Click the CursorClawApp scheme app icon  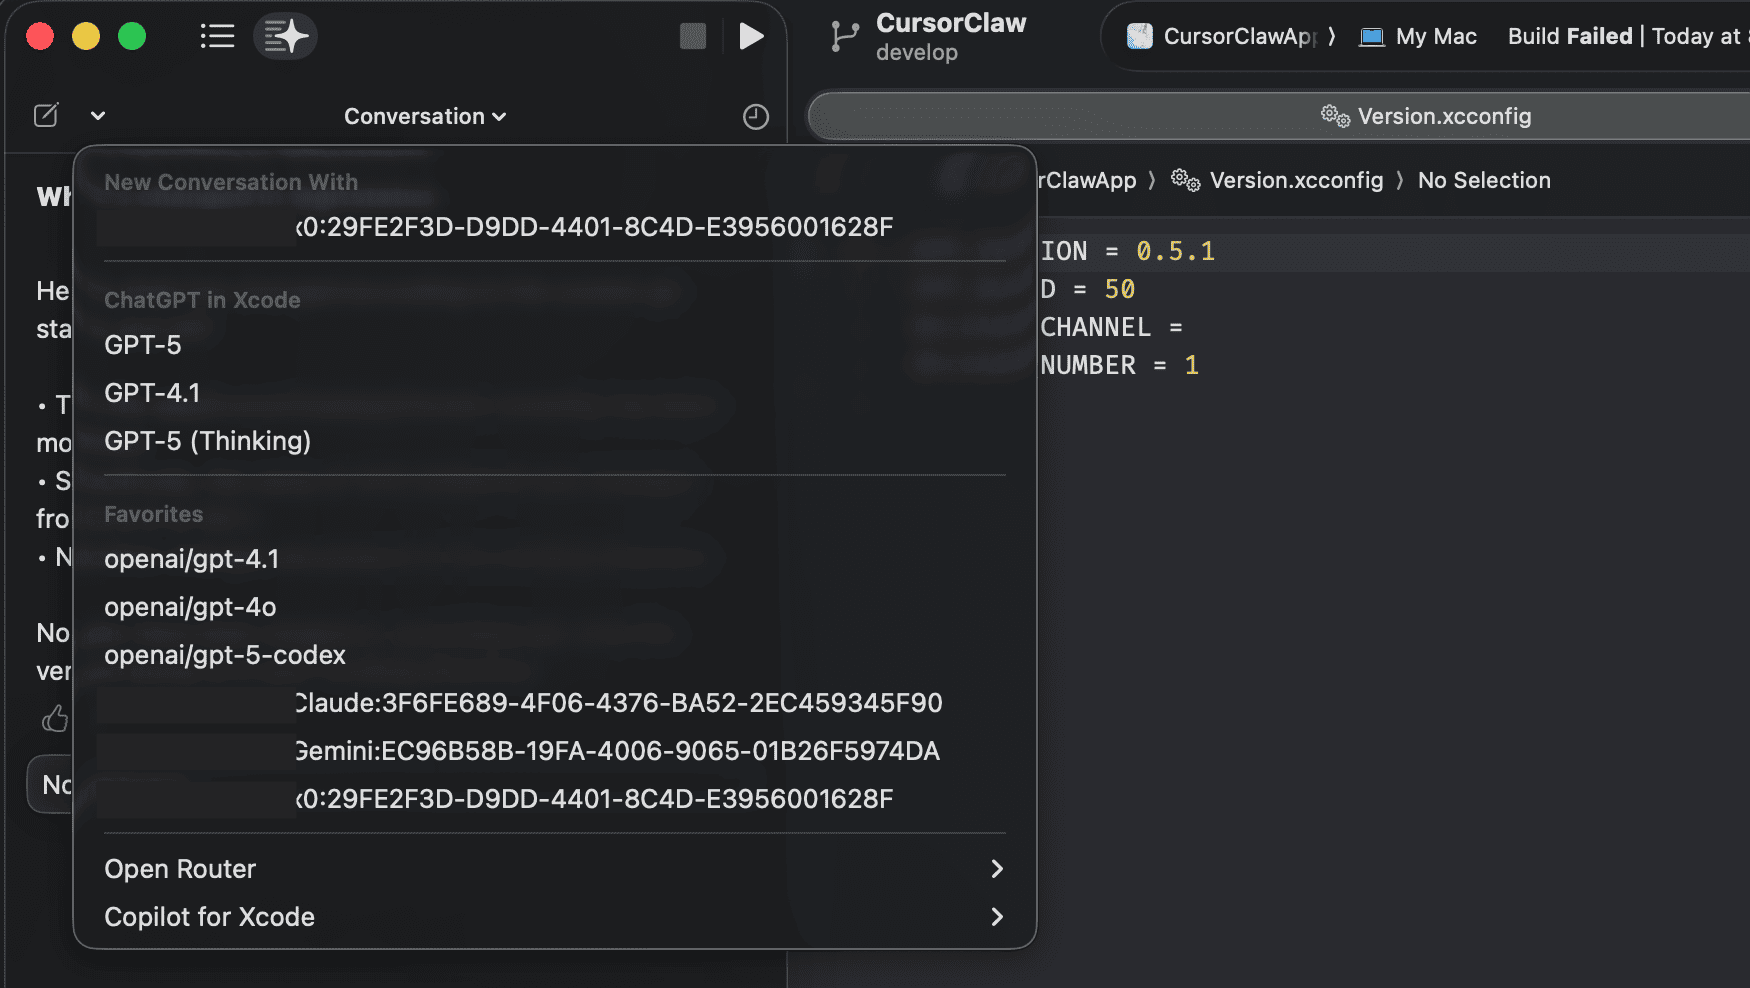[x=1139, y=36]
